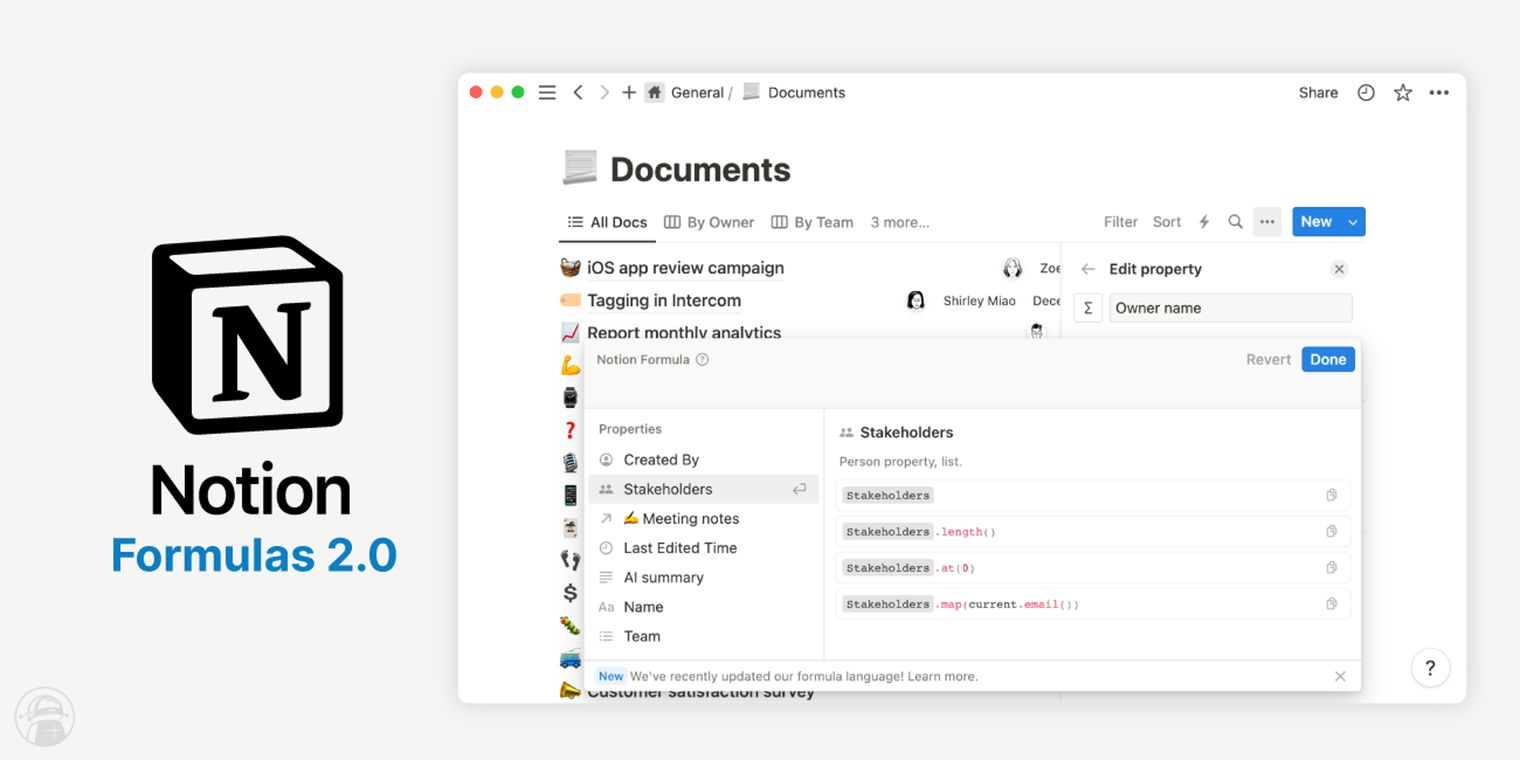Open the help question mark button
Screen dimensions: 1520x760
point(1430,669)
